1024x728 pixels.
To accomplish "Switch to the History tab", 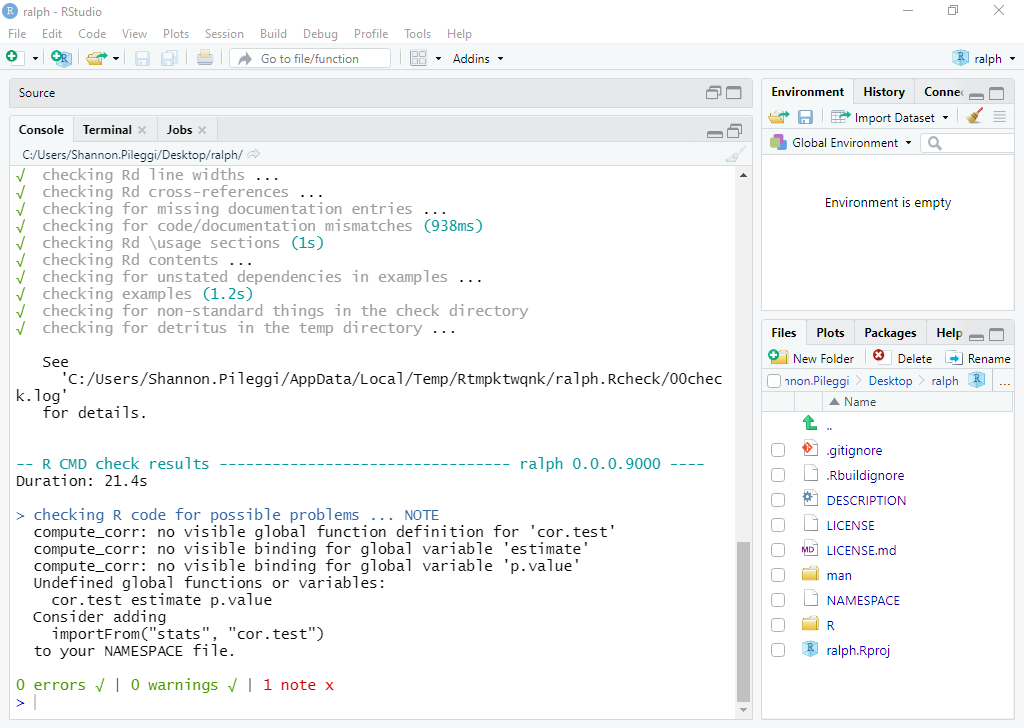I will (x=884, y=92).
